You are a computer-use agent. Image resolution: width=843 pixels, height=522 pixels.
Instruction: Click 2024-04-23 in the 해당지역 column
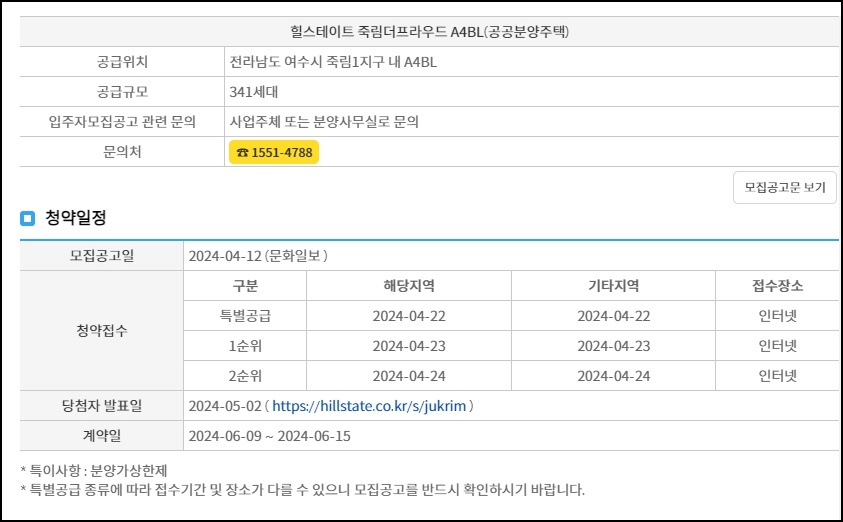[409, 346]
